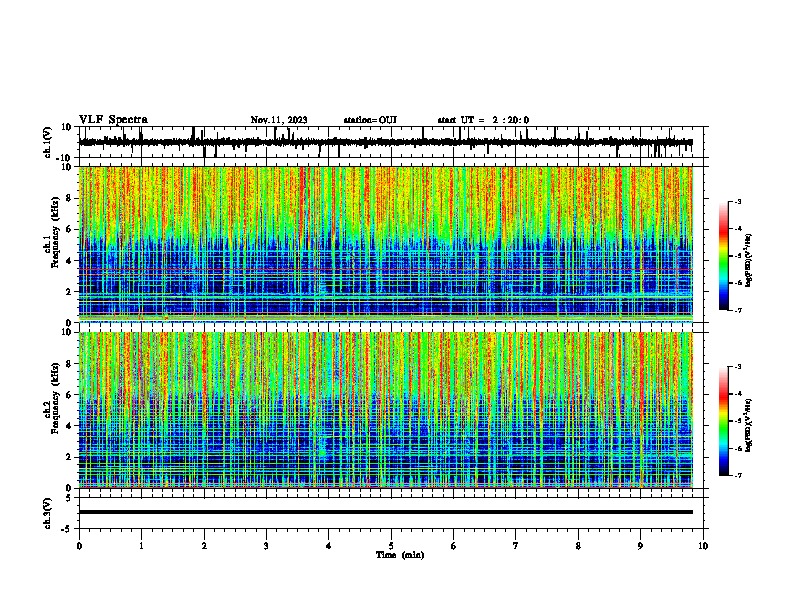
Task: Click inside the ch.1 spectrogram panel
Action: [x=386, y=244]
